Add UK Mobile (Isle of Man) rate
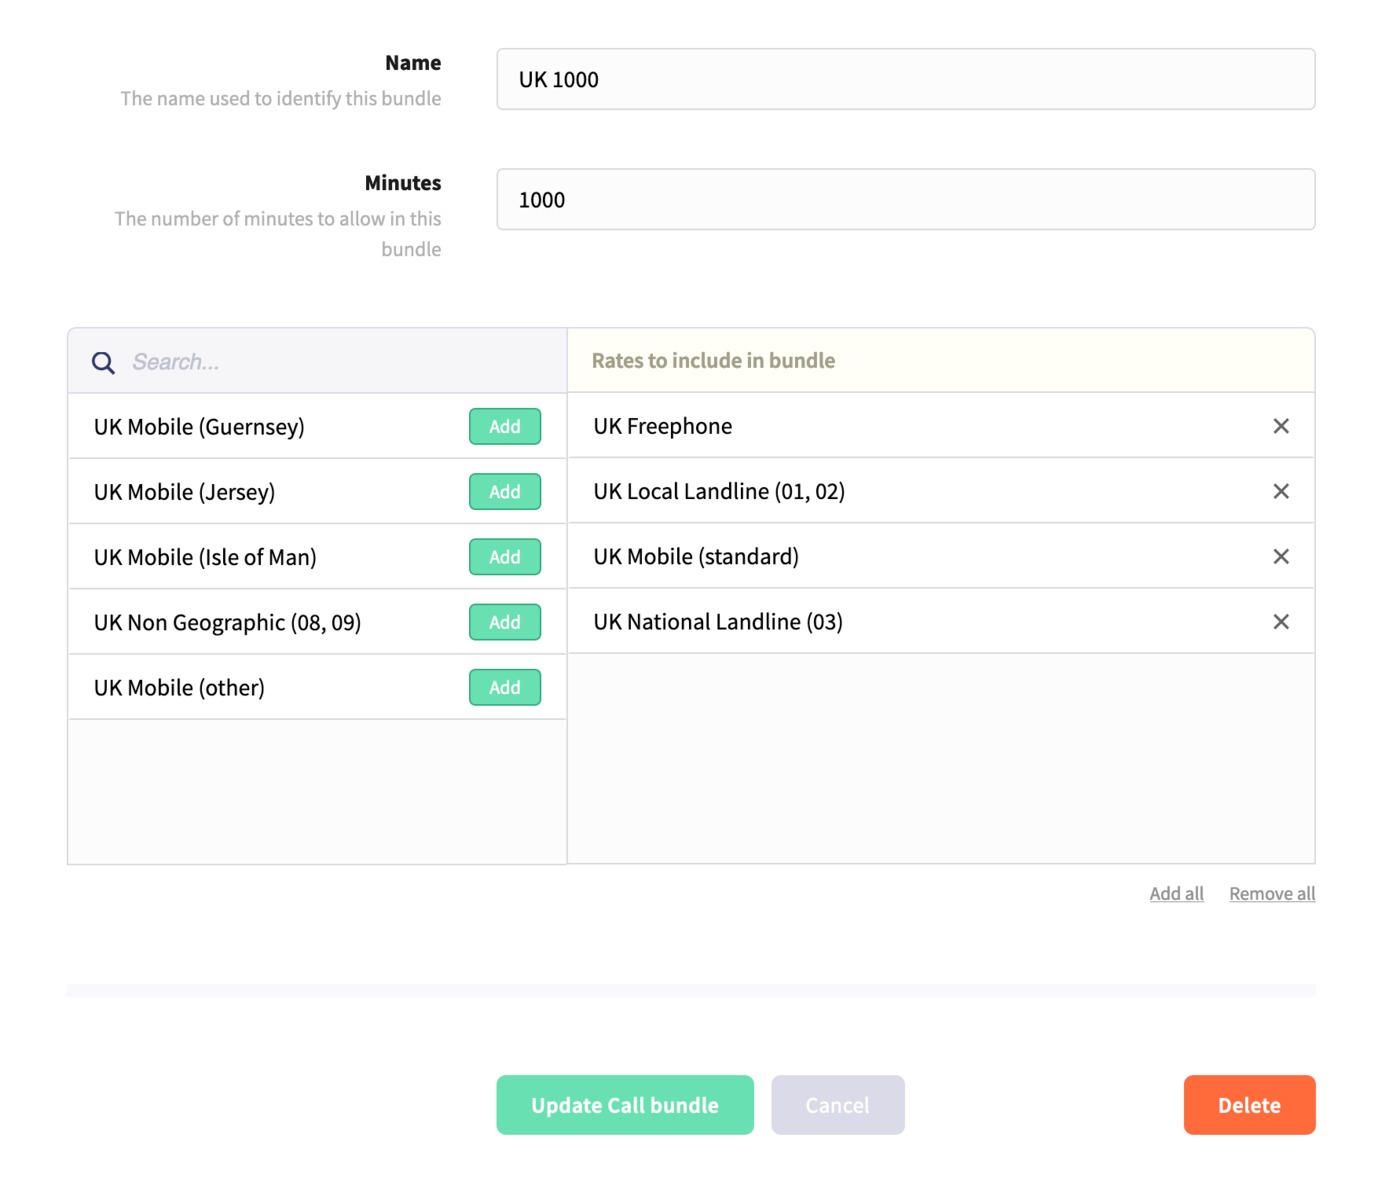 click(x=505, y=557)
